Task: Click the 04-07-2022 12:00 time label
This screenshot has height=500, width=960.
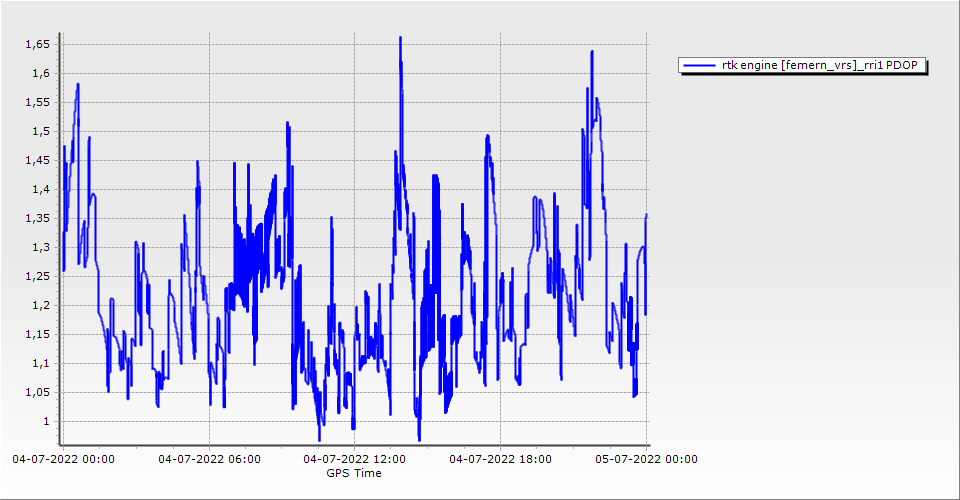Action: point(355,459)
